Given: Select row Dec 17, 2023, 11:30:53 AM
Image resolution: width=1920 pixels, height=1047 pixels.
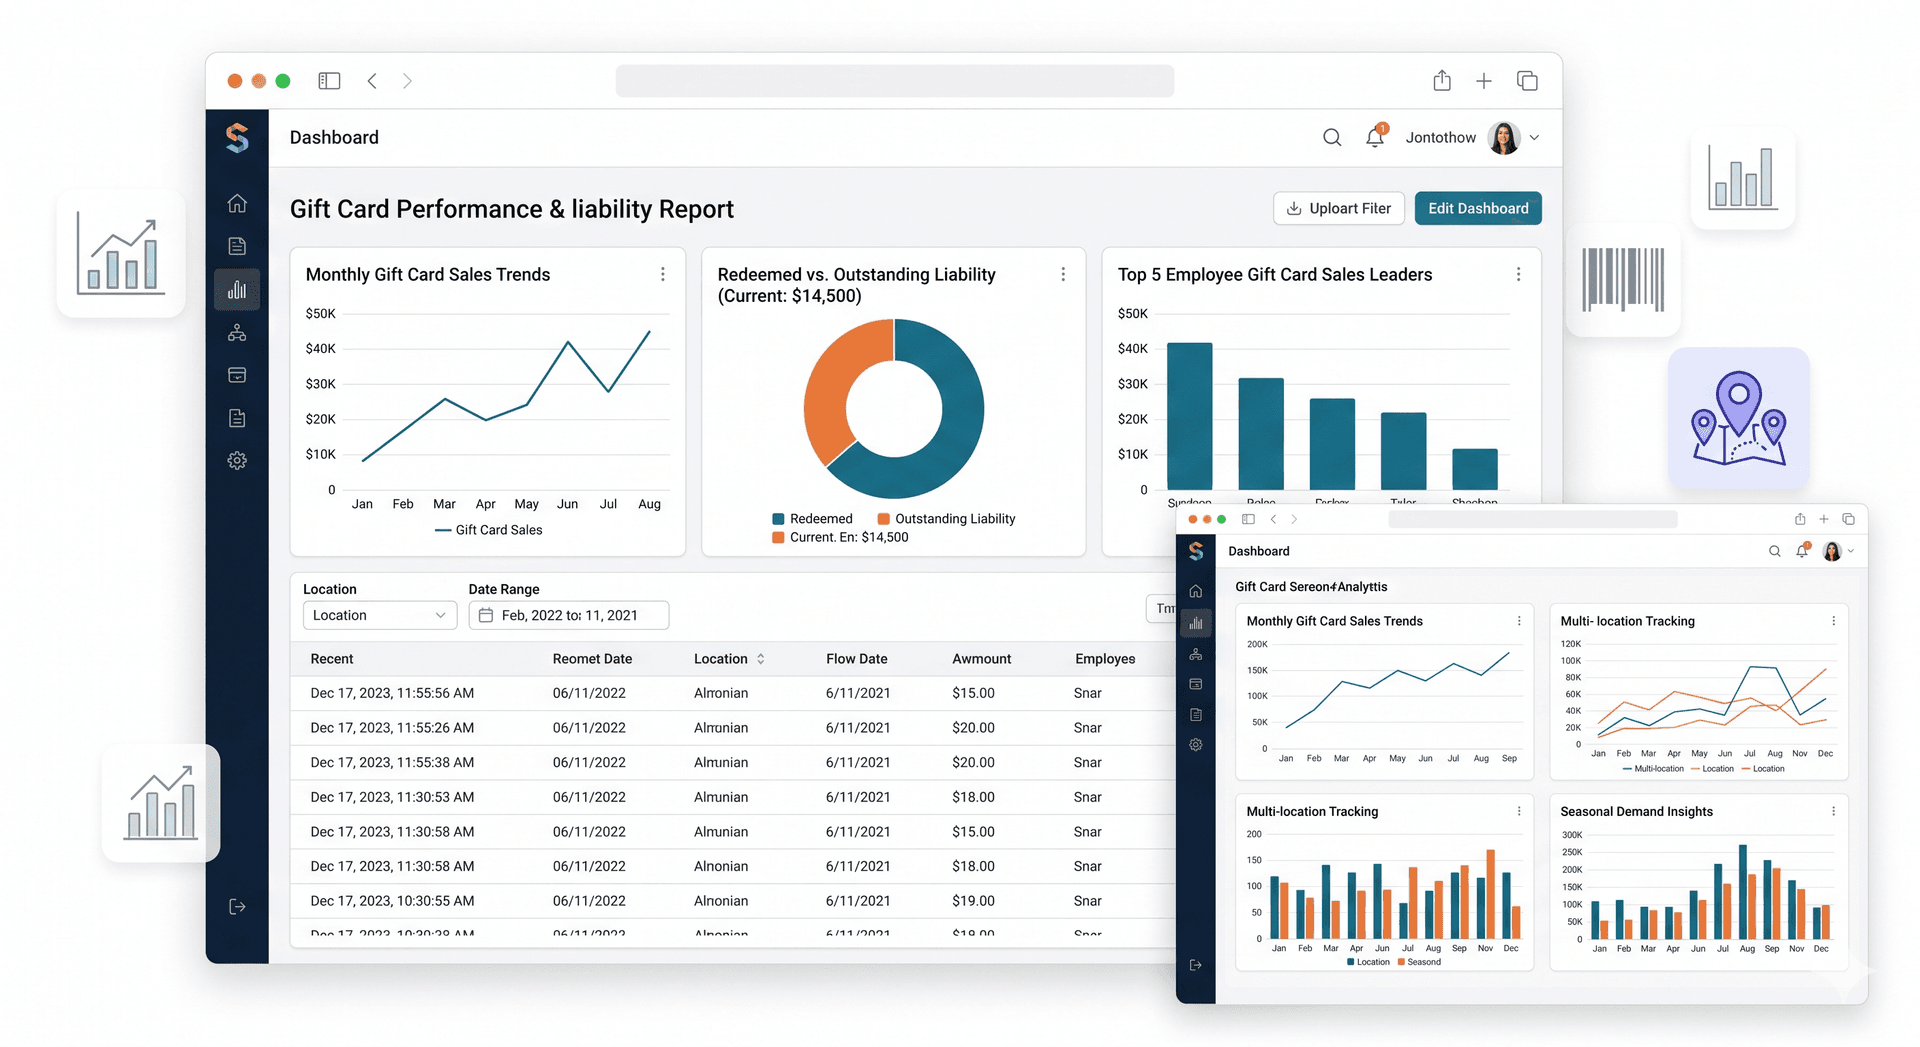Looking at the screenshot, I should 733,797.
